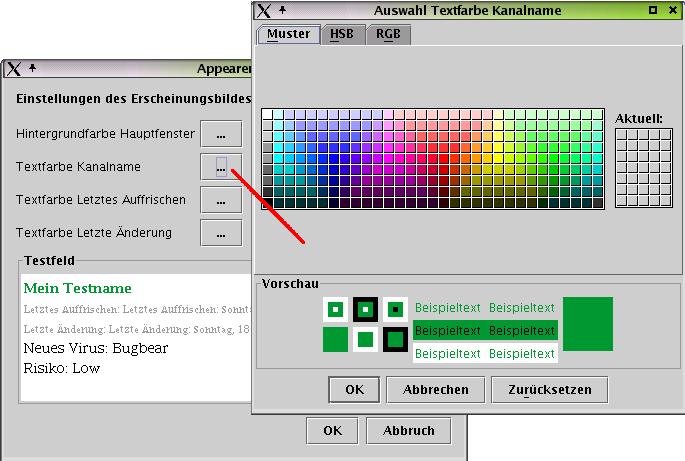Open the HSB tab
The image size is (685, 461).
[x=342, y=34]
